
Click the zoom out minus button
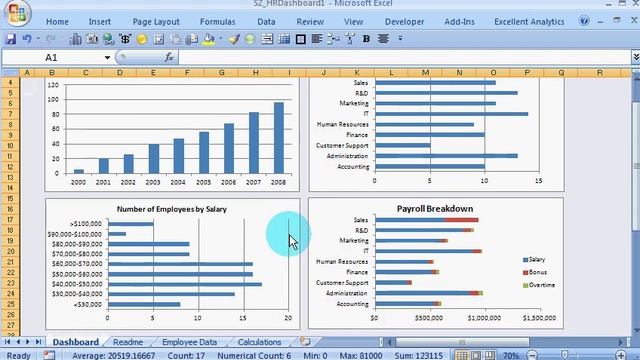tap(532, 355)
